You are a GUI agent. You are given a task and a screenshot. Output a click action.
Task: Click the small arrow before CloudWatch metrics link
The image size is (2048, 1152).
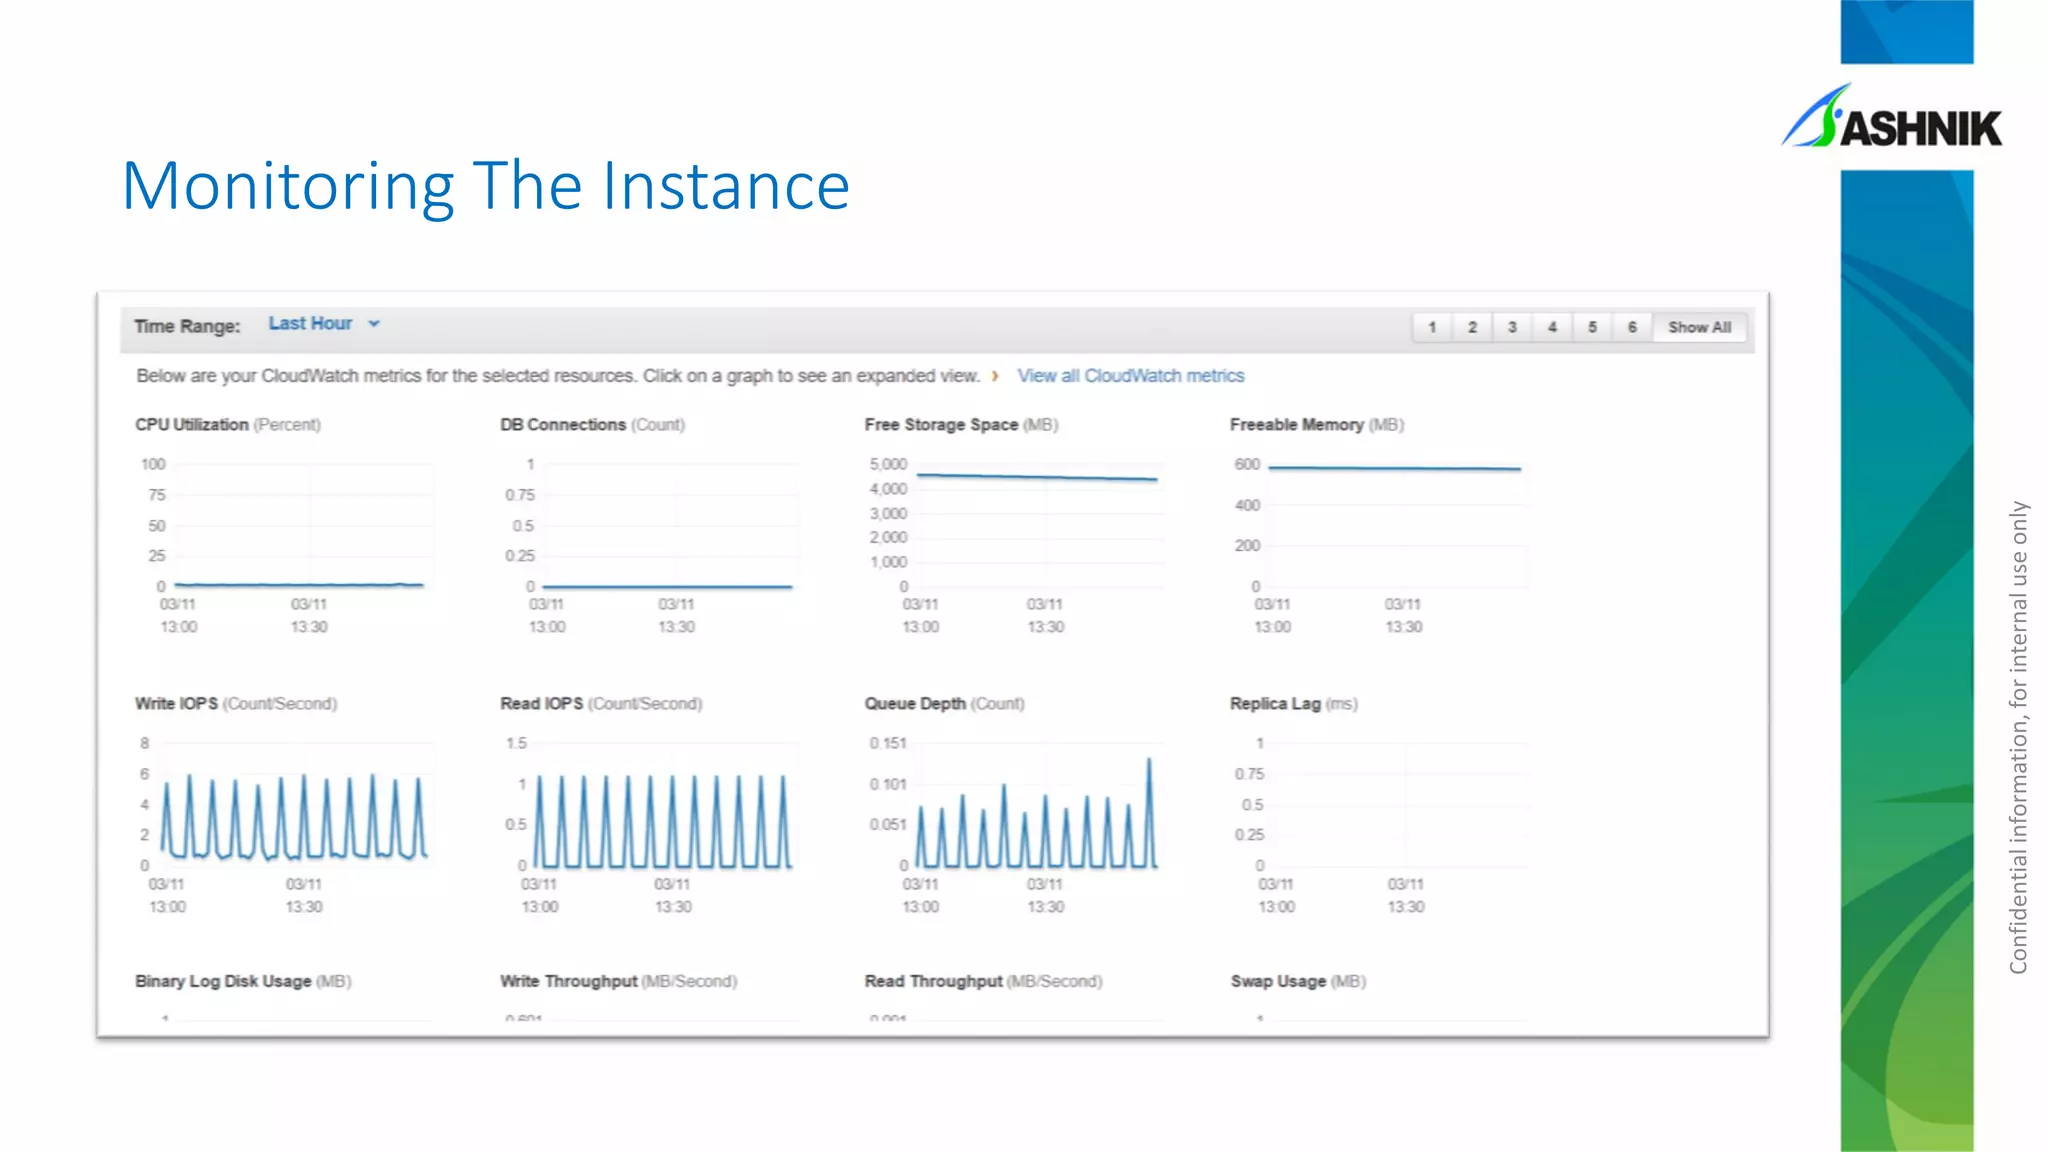point(995,376)
